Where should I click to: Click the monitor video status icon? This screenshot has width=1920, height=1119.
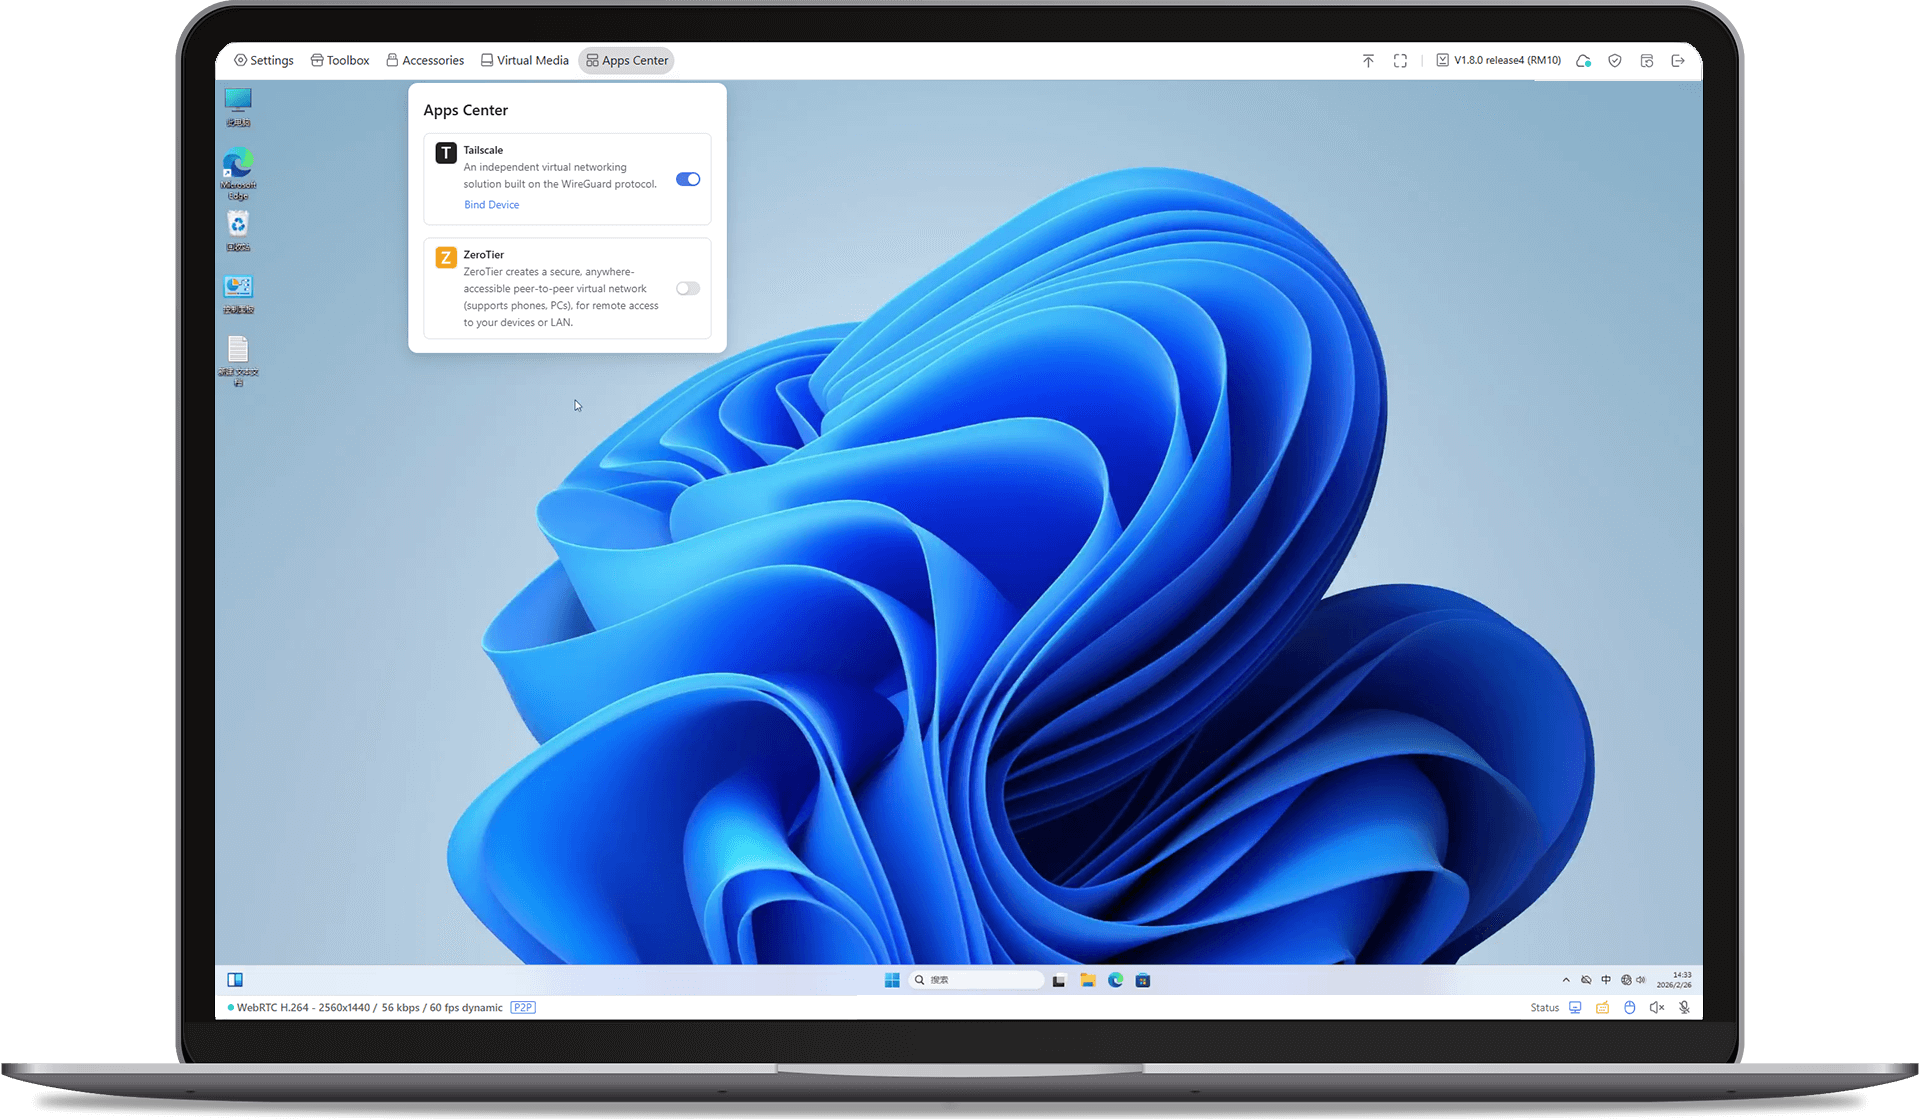1575,1007
